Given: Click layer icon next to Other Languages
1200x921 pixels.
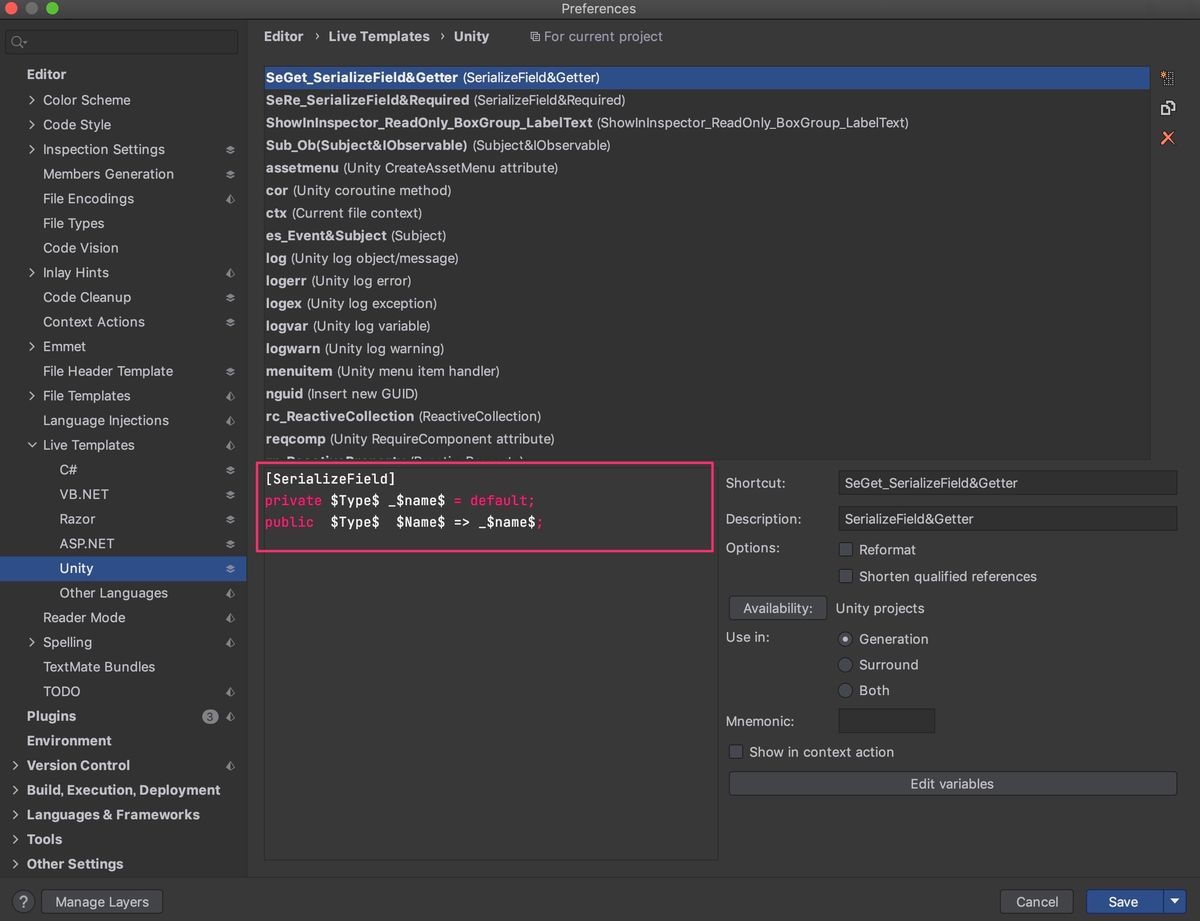Looking at the screenshot, I should [x=230, y=593].
